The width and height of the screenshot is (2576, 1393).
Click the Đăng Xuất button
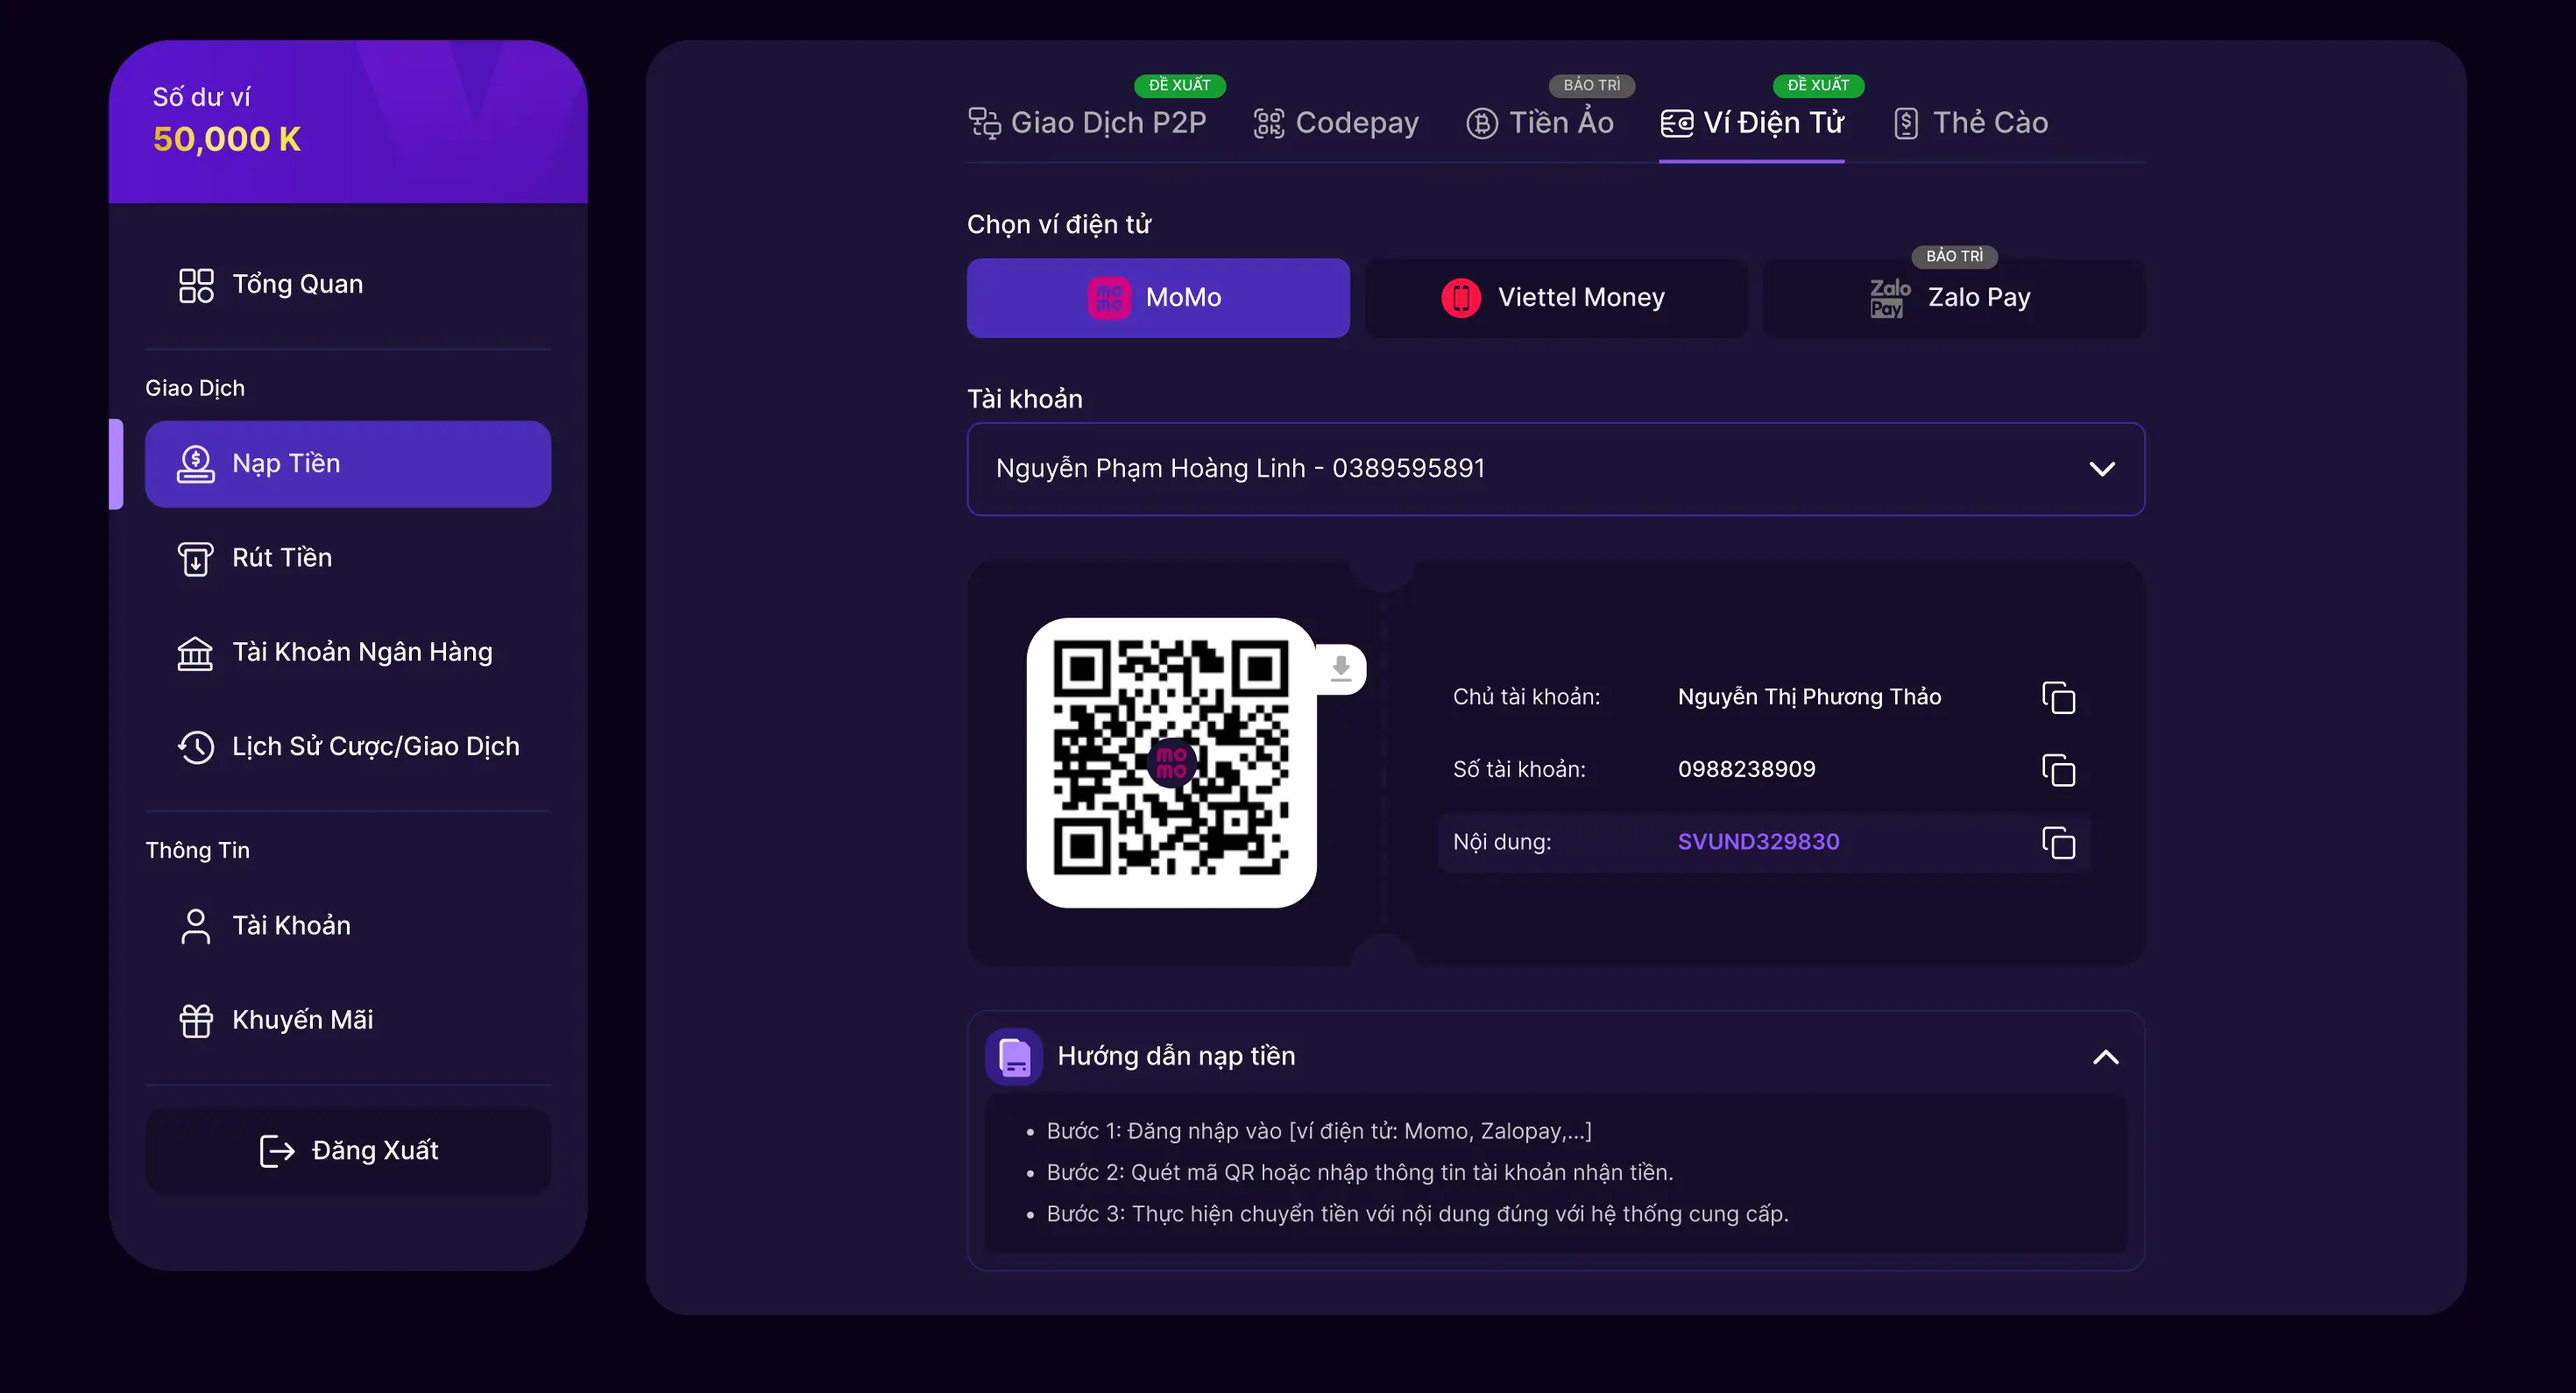pos(348,1151)
